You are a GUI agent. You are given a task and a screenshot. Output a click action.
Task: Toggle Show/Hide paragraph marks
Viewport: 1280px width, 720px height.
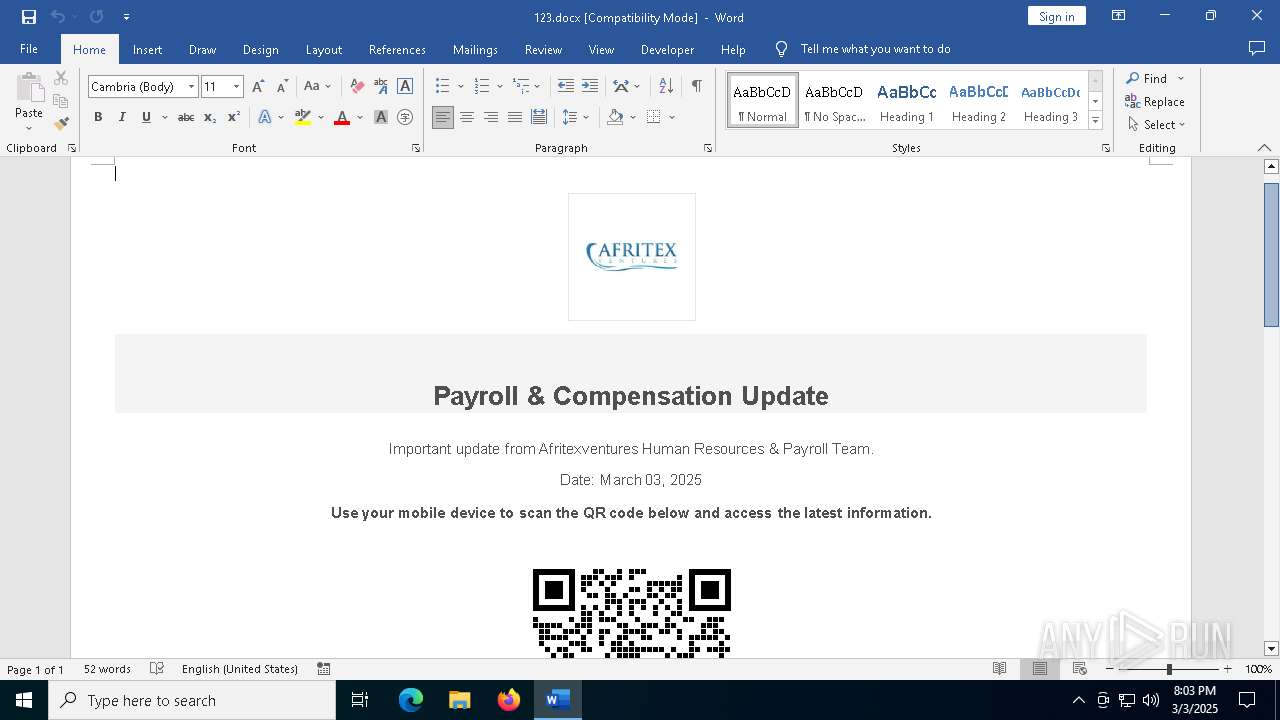pos(696,86)
